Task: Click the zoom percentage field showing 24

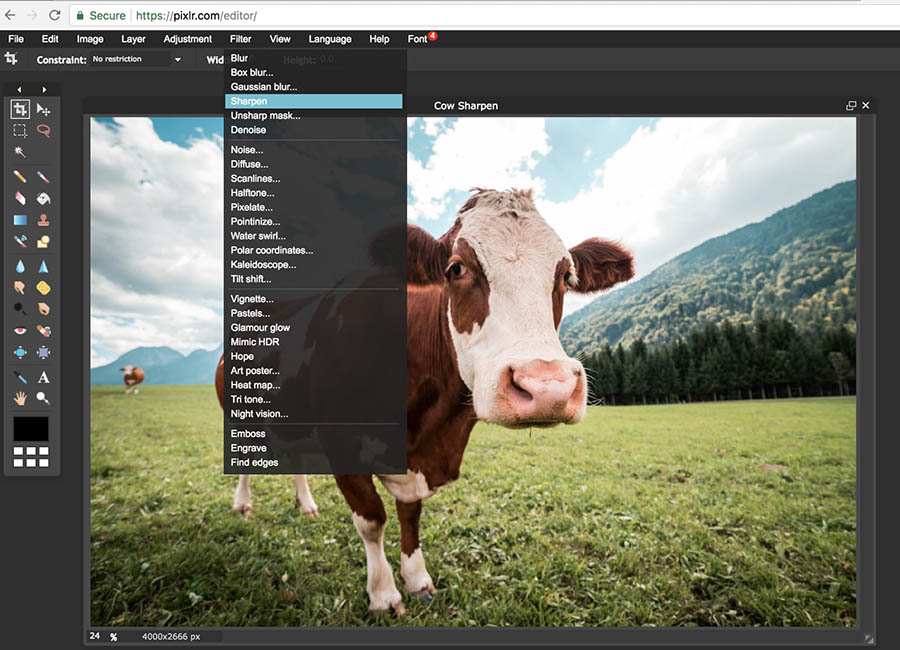Action: point(95,636)
